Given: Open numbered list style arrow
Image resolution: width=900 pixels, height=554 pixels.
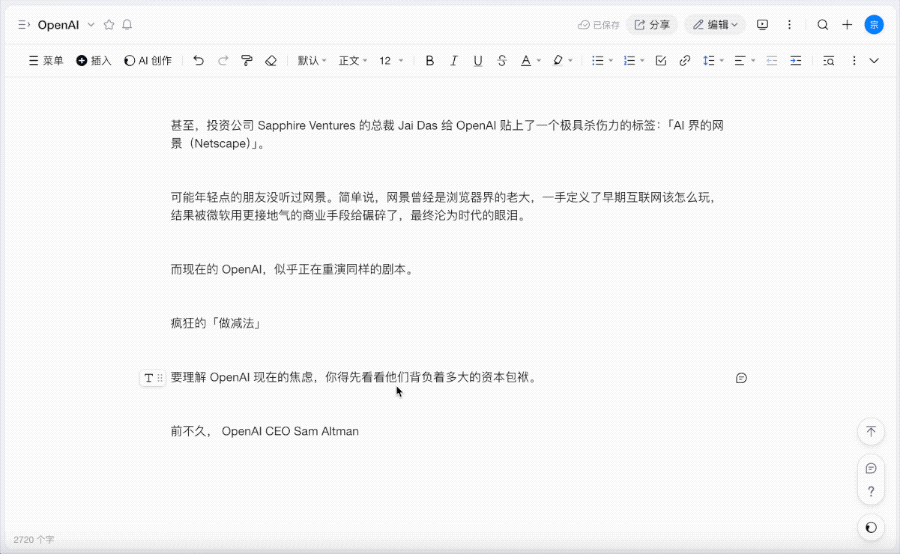Looking at the screenshot, I should pos(642,61).
